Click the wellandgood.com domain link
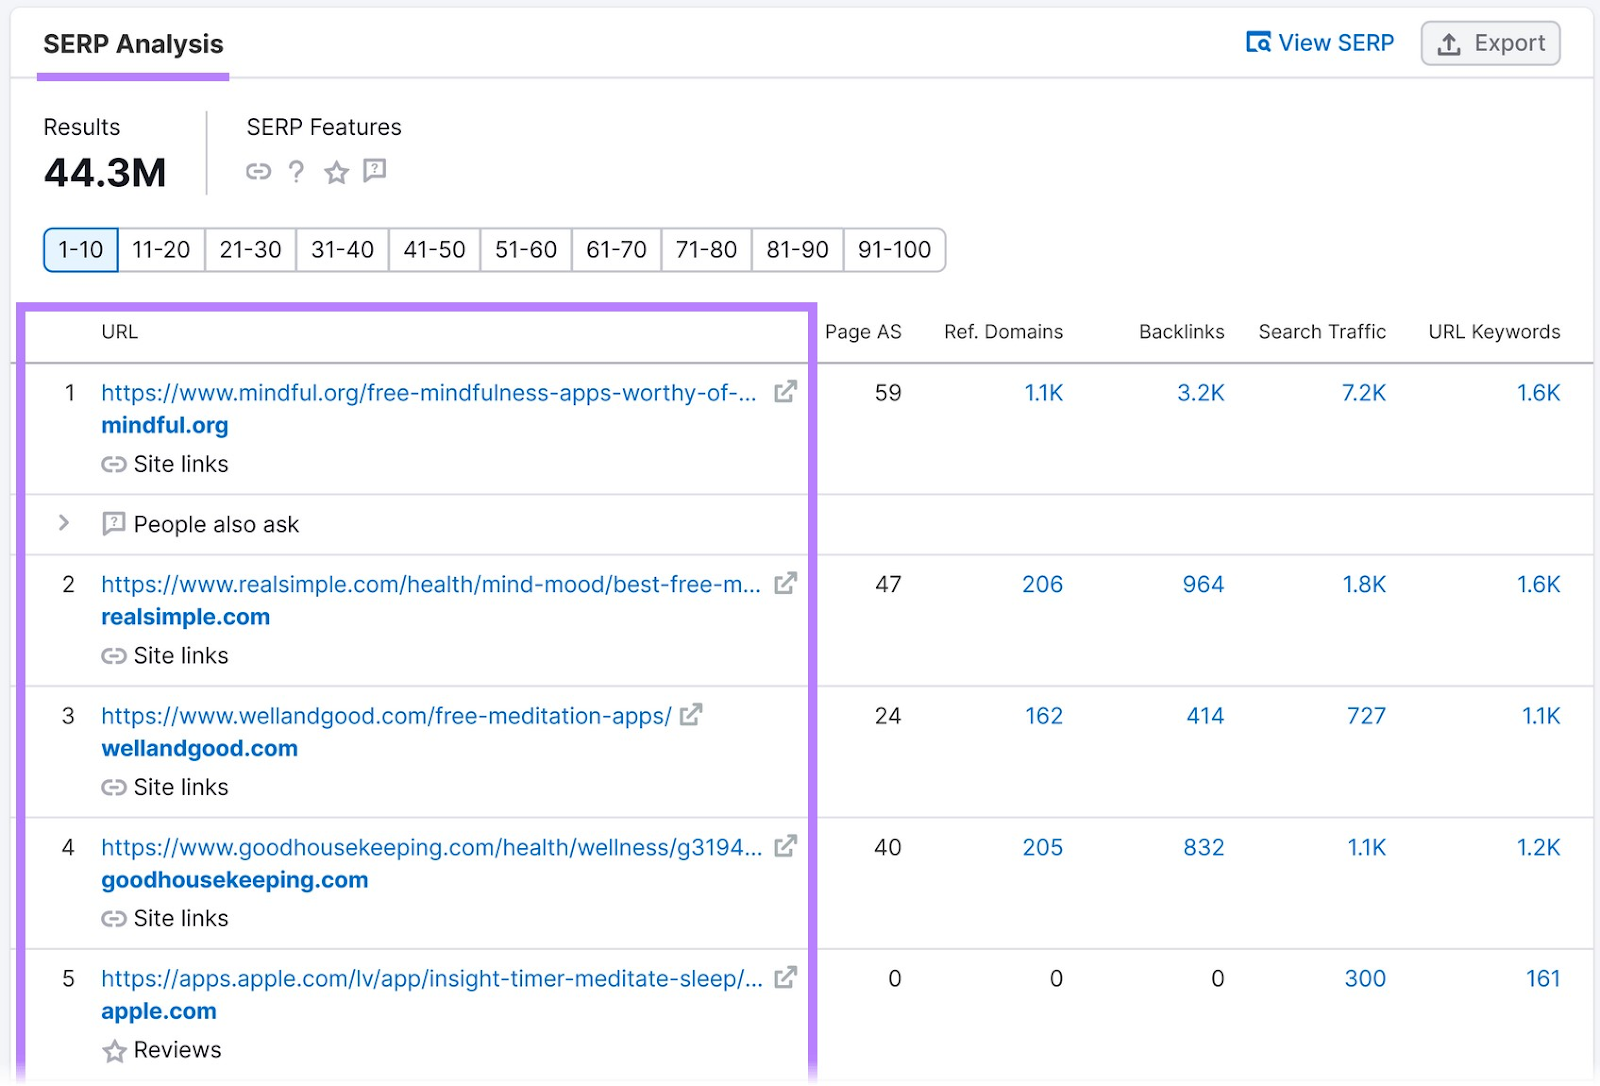 [199, 749]
